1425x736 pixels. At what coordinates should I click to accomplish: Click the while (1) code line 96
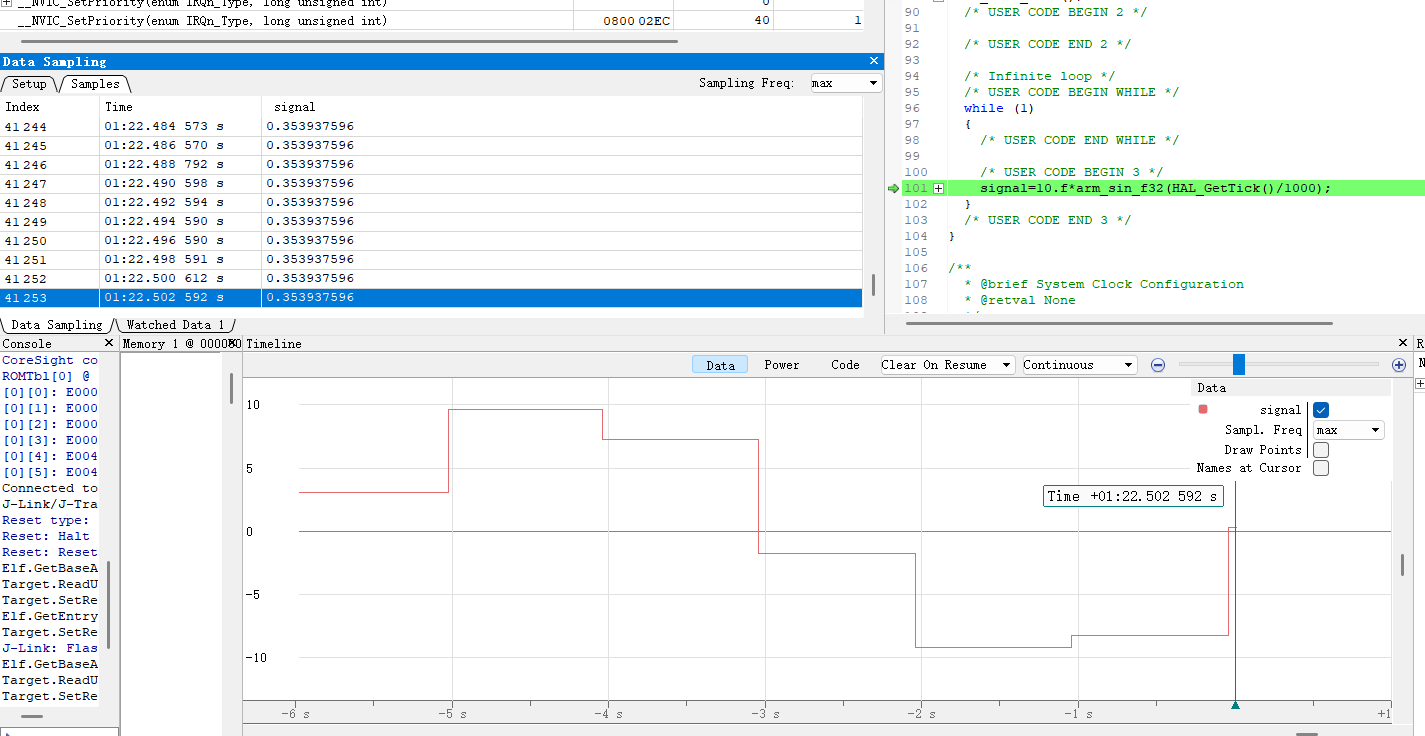coord(999,108)
